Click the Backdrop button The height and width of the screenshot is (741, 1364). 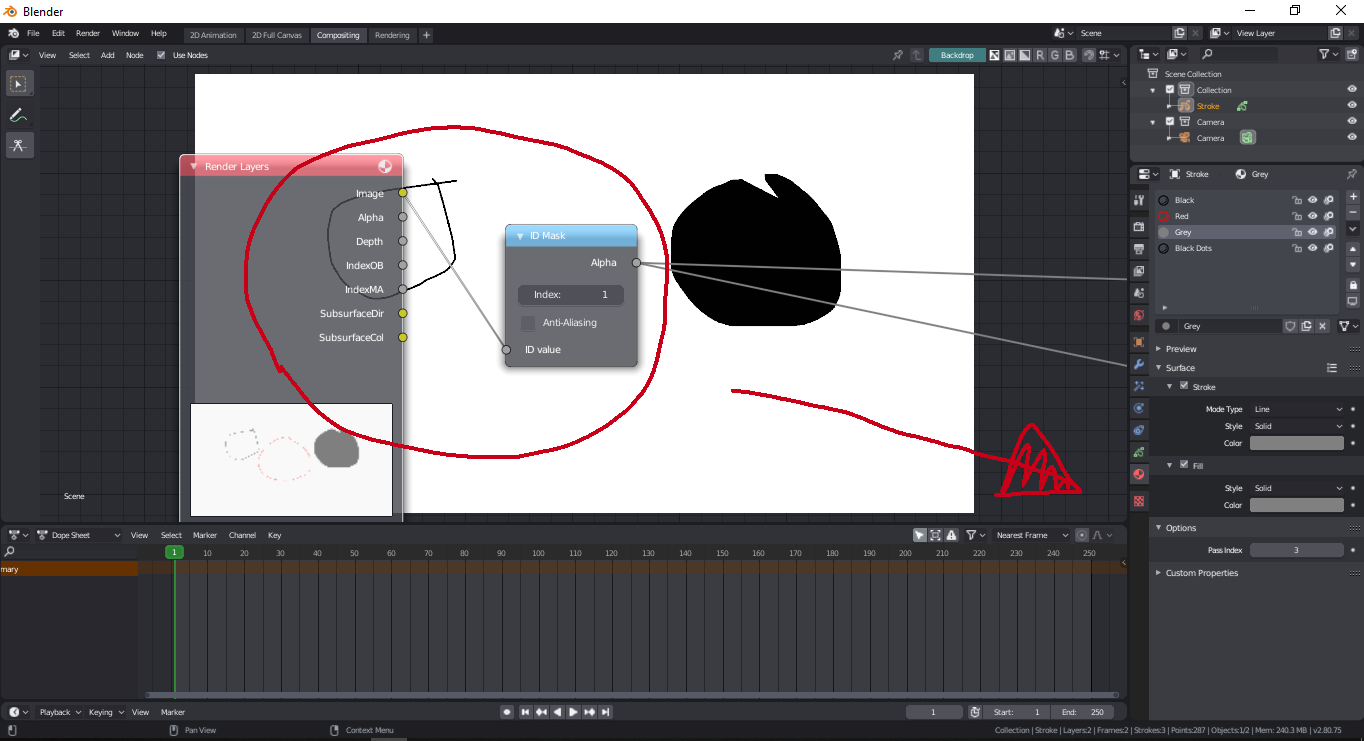click(957, 55)
